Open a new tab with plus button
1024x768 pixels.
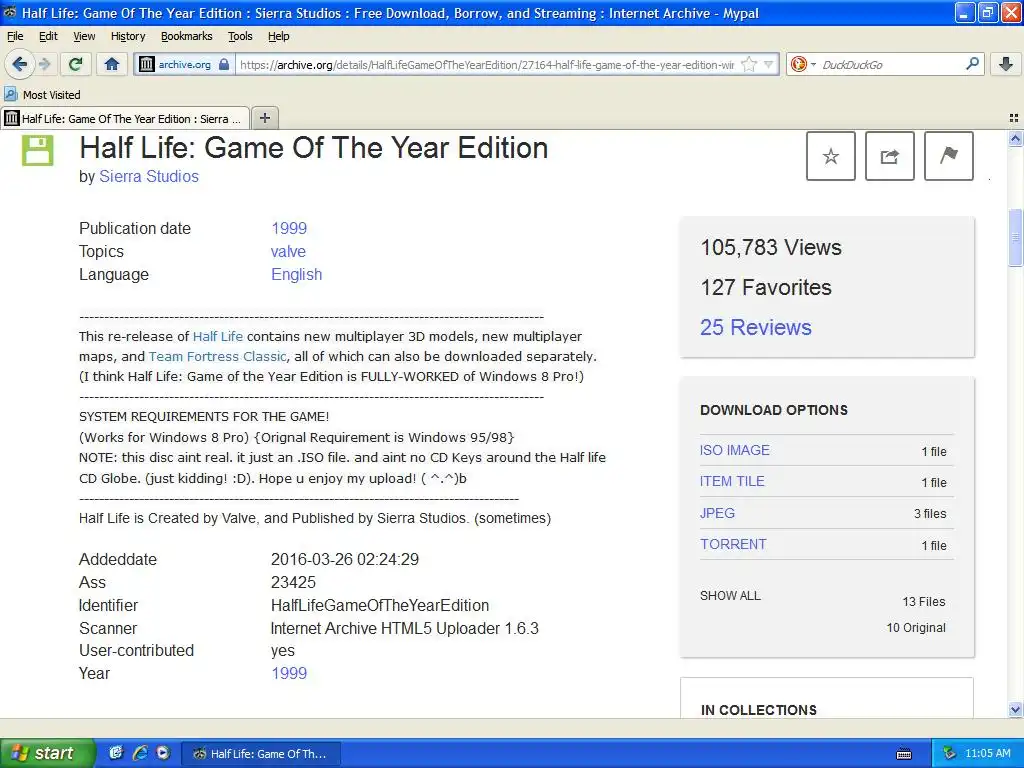[264, 118]
